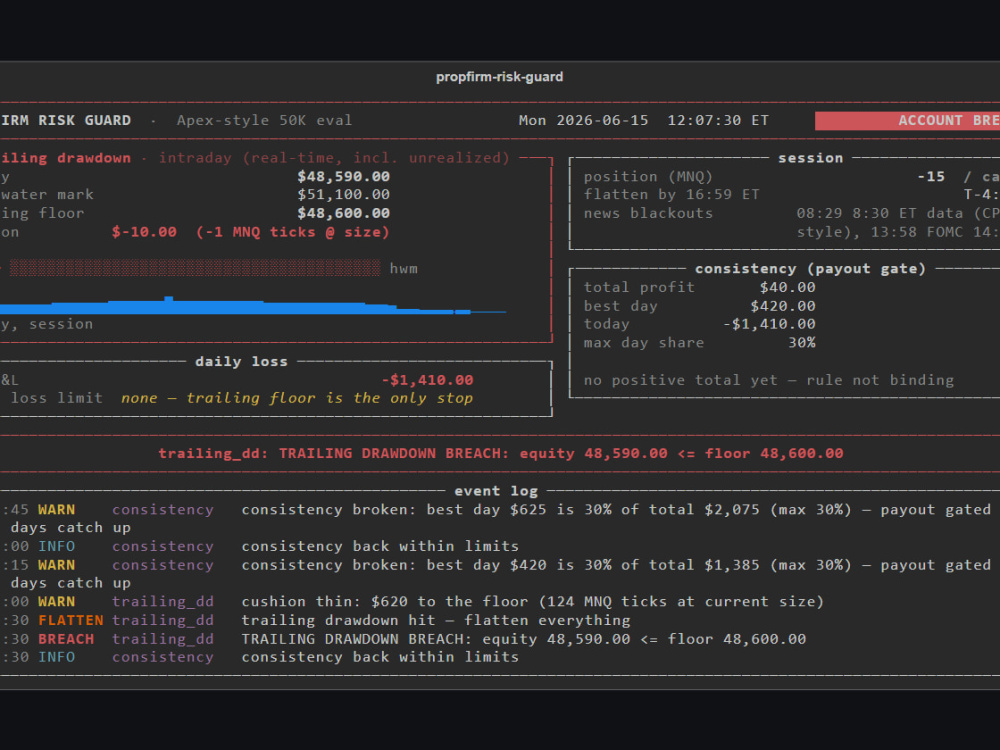Select max day share value 30%
This screenshot has height=750, width=1000.
pos(802,342)
